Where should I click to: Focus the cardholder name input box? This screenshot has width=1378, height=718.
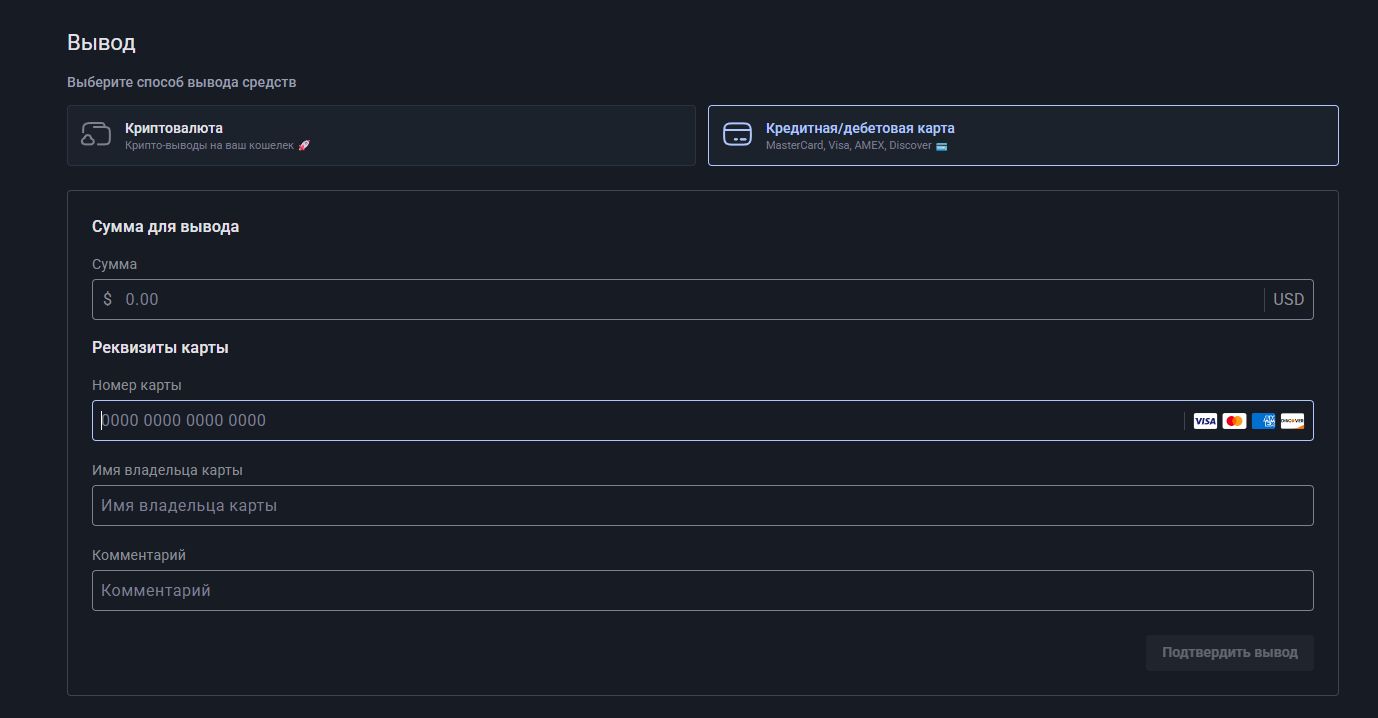pos(702,506)
